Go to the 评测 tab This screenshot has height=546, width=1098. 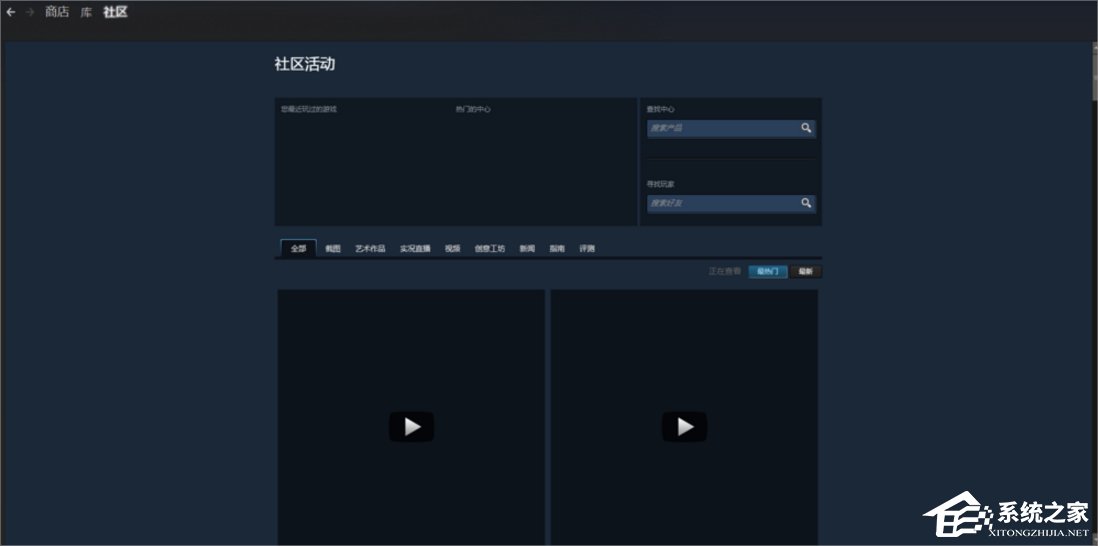(x=587, y=249)
